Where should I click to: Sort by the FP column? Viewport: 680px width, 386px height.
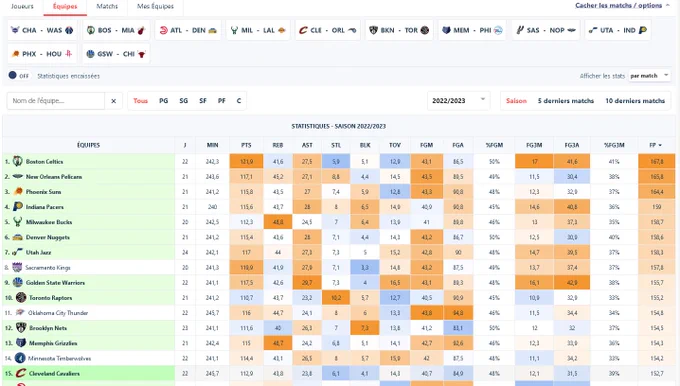[656, 145]
